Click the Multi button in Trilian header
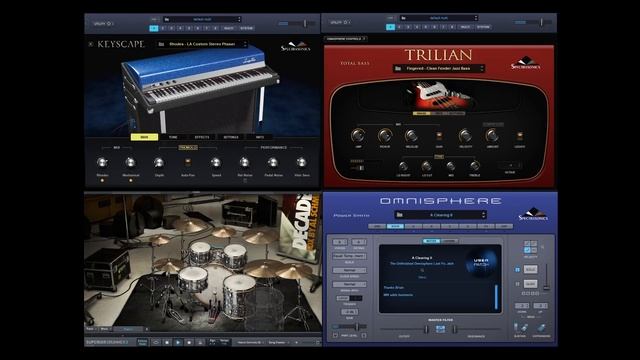This screenshot has height=360, width=640. pyautogui.click(x=465, y=27)
